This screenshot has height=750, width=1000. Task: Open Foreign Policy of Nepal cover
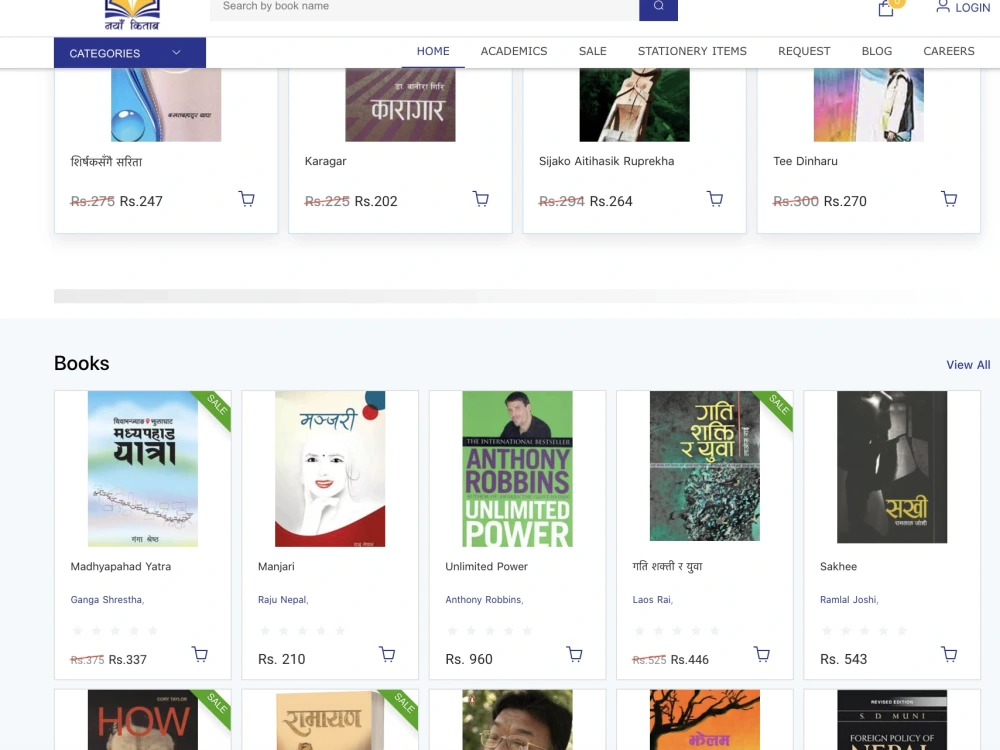[x=892, y=719]
